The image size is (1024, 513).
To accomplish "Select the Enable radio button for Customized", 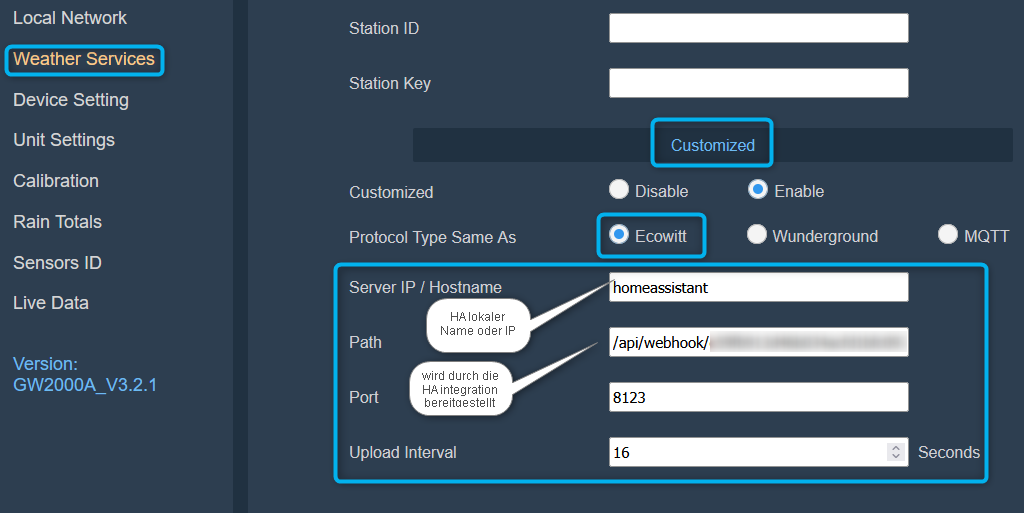I will pyautogui.click(x=758, y=189).
